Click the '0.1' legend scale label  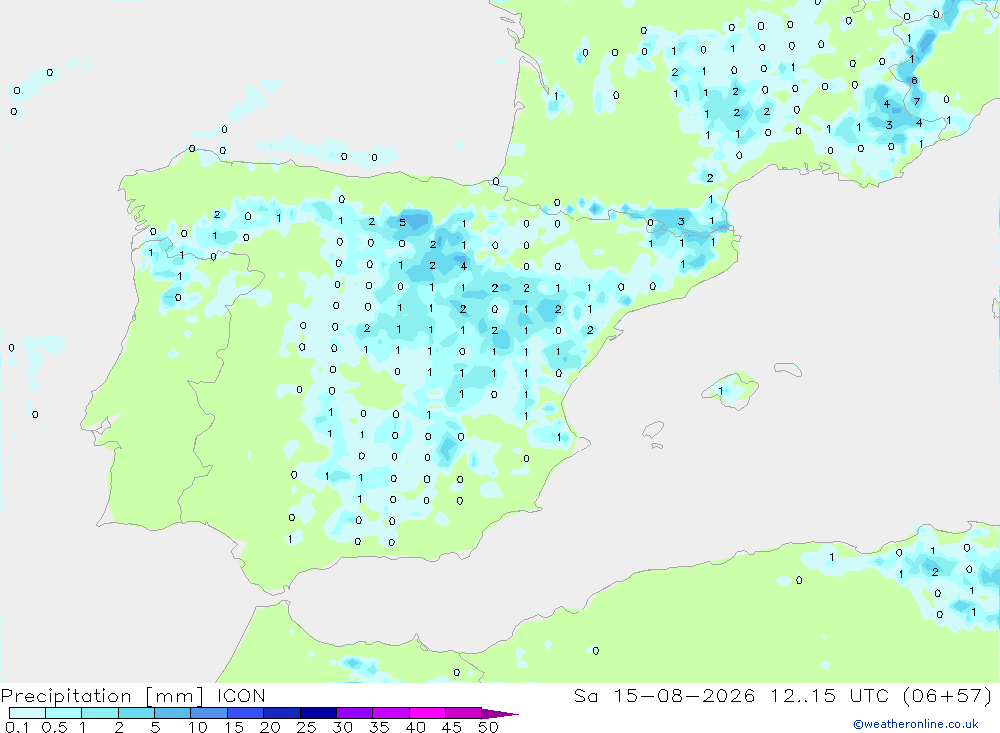point(17,727)
